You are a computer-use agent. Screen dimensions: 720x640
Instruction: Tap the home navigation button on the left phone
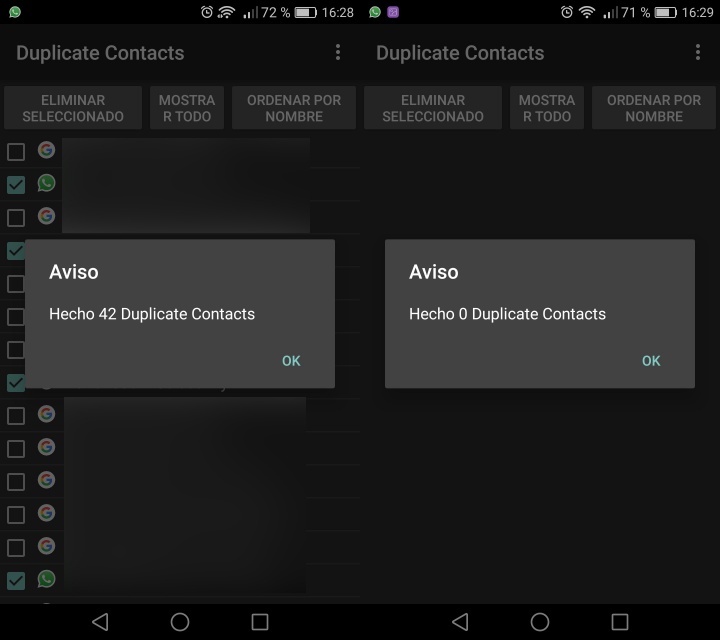(x=180, y=622)
